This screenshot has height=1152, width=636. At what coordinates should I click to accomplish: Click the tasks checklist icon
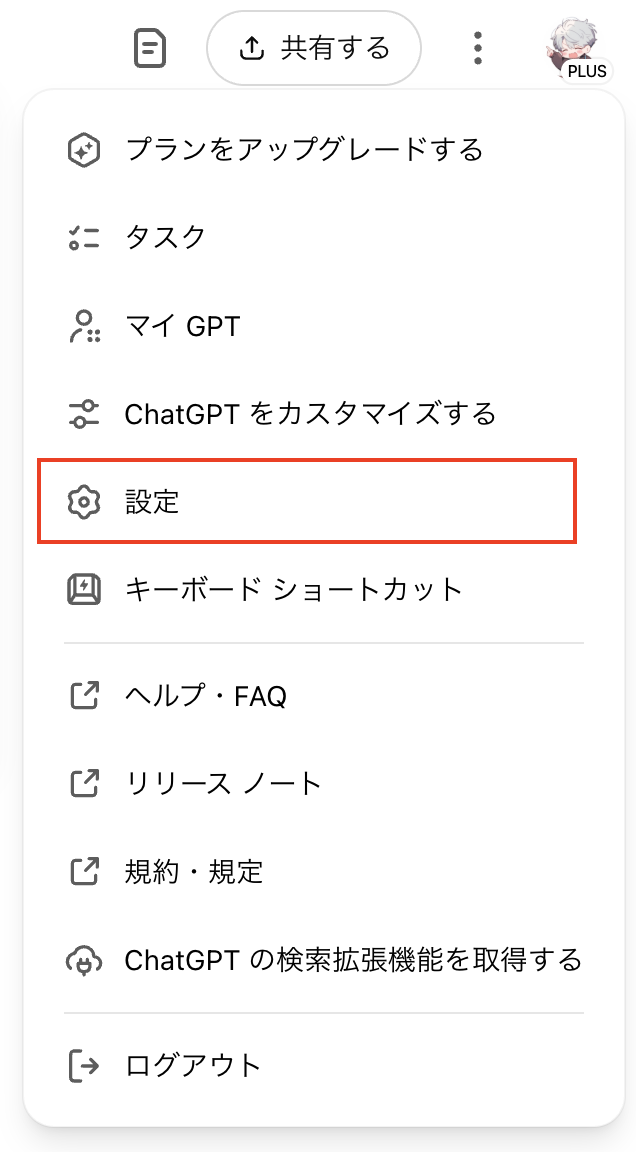coord(83,238)
